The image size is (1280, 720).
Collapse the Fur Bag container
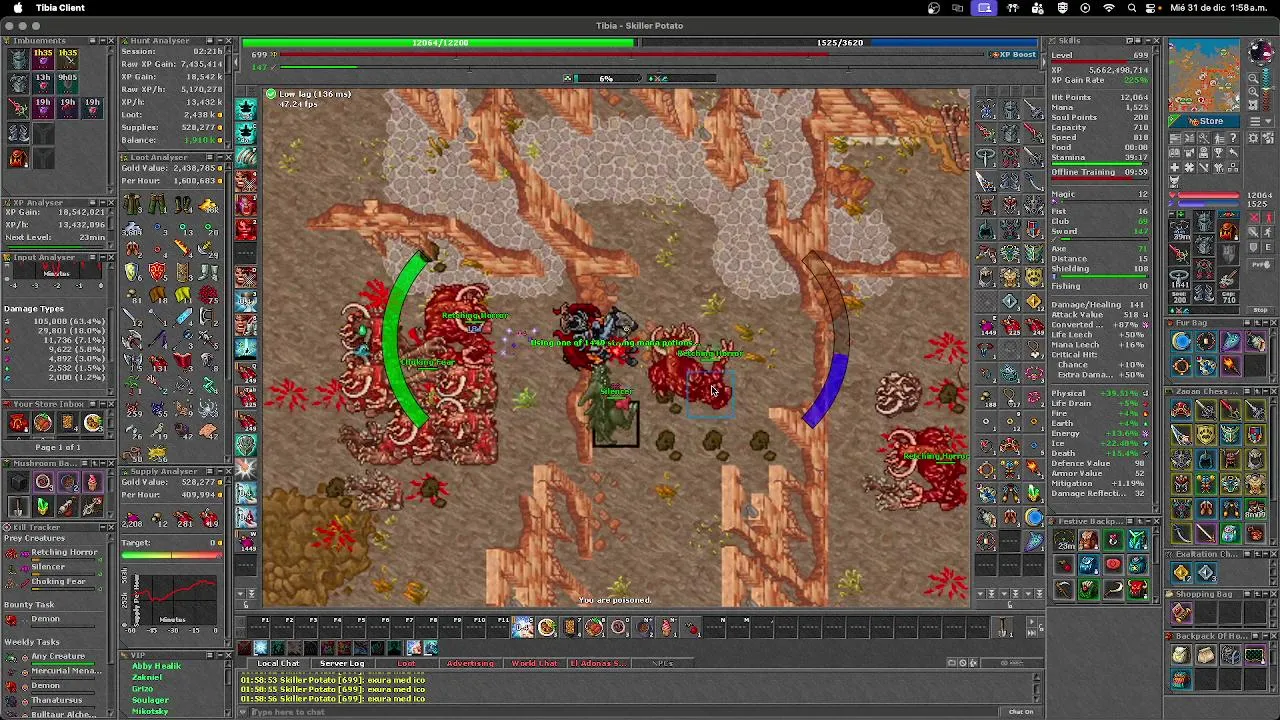point(1264,323)
